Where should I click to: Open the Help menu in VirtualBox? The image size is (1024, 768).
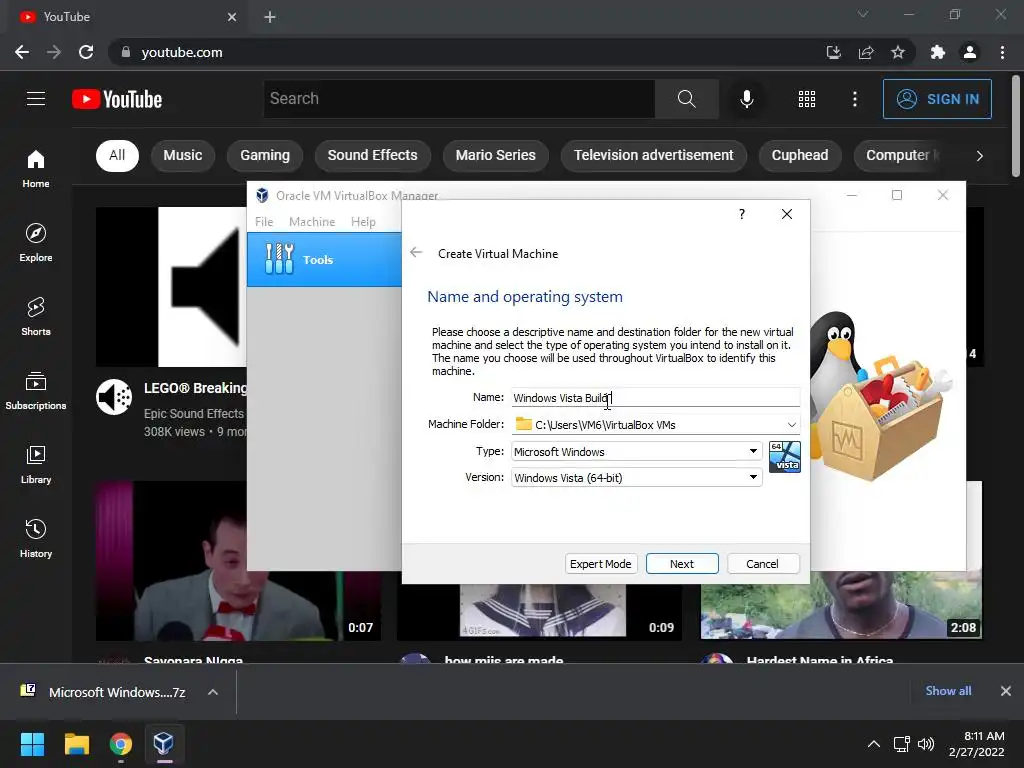click(x=363, y=221)
